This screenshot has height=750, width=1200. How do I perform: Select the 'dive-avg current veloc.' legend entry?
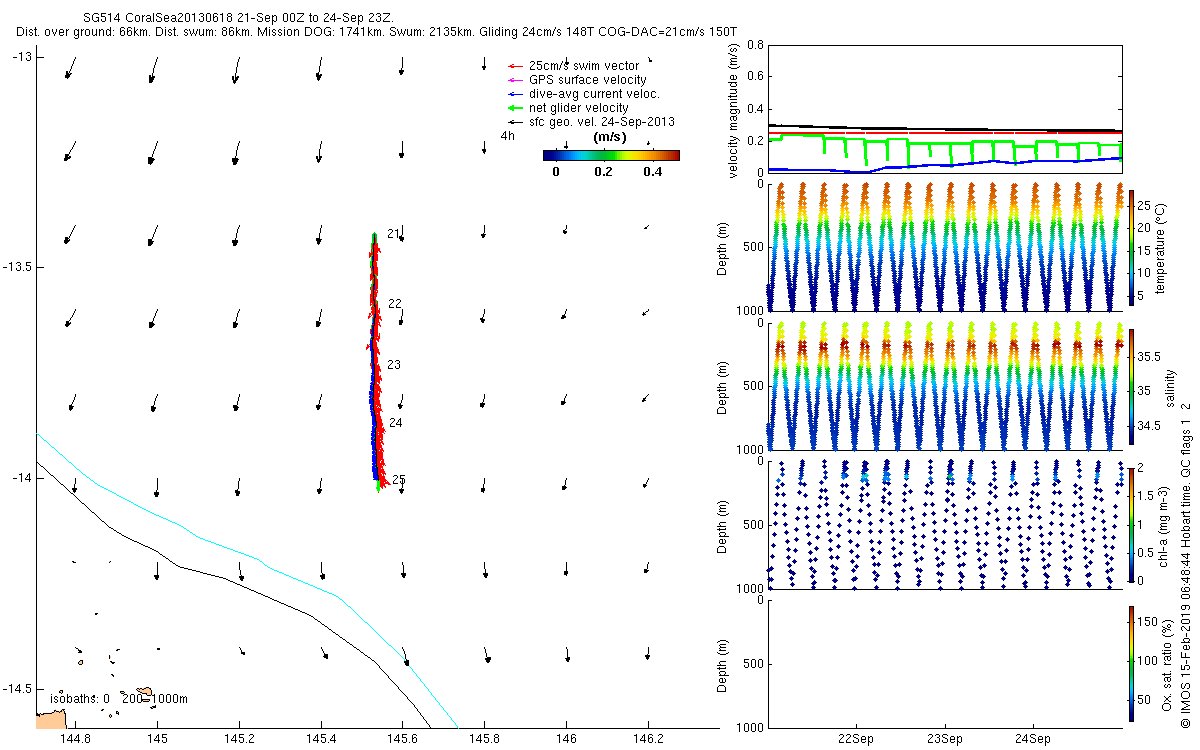pos(584,94)
